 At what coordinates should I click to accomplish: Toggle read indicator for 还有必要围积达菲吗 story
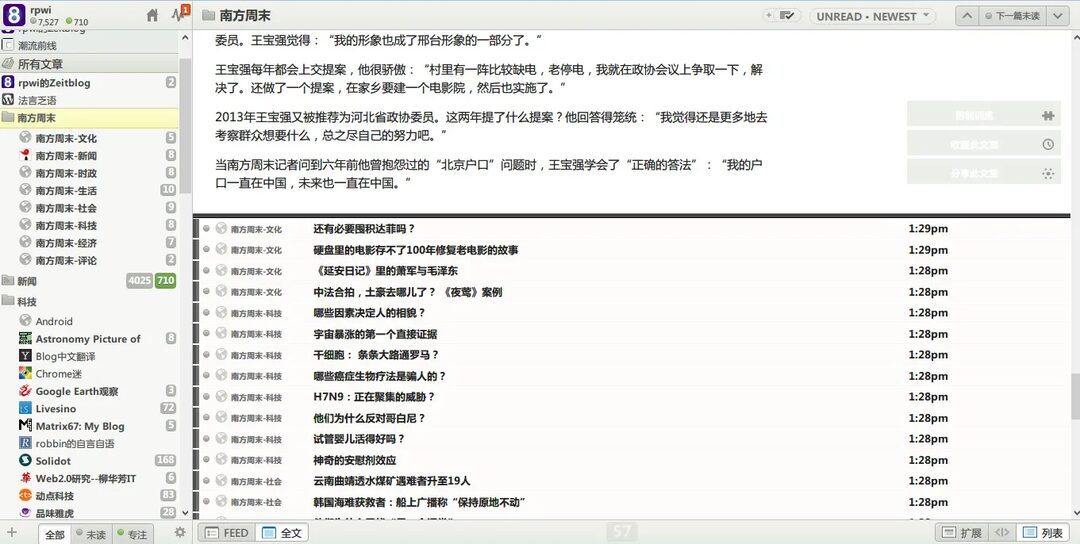[207, 229]
